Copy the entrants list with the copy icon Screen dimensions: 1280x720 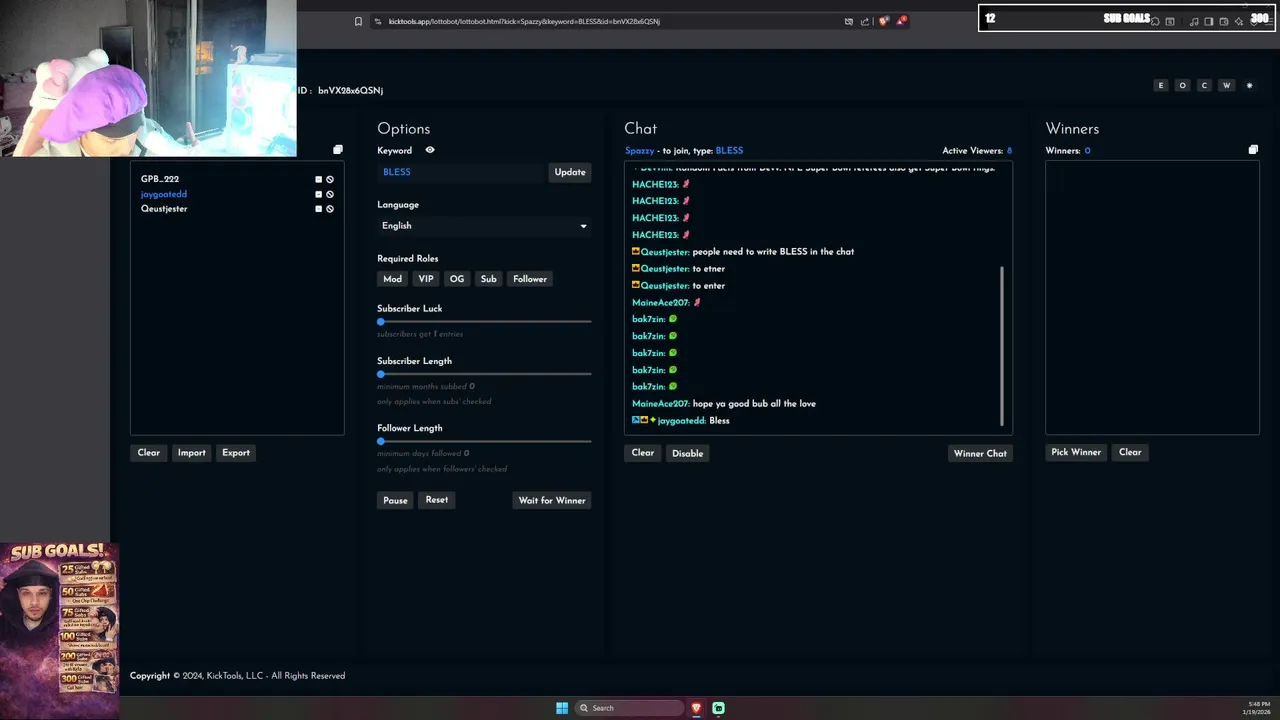338,150
